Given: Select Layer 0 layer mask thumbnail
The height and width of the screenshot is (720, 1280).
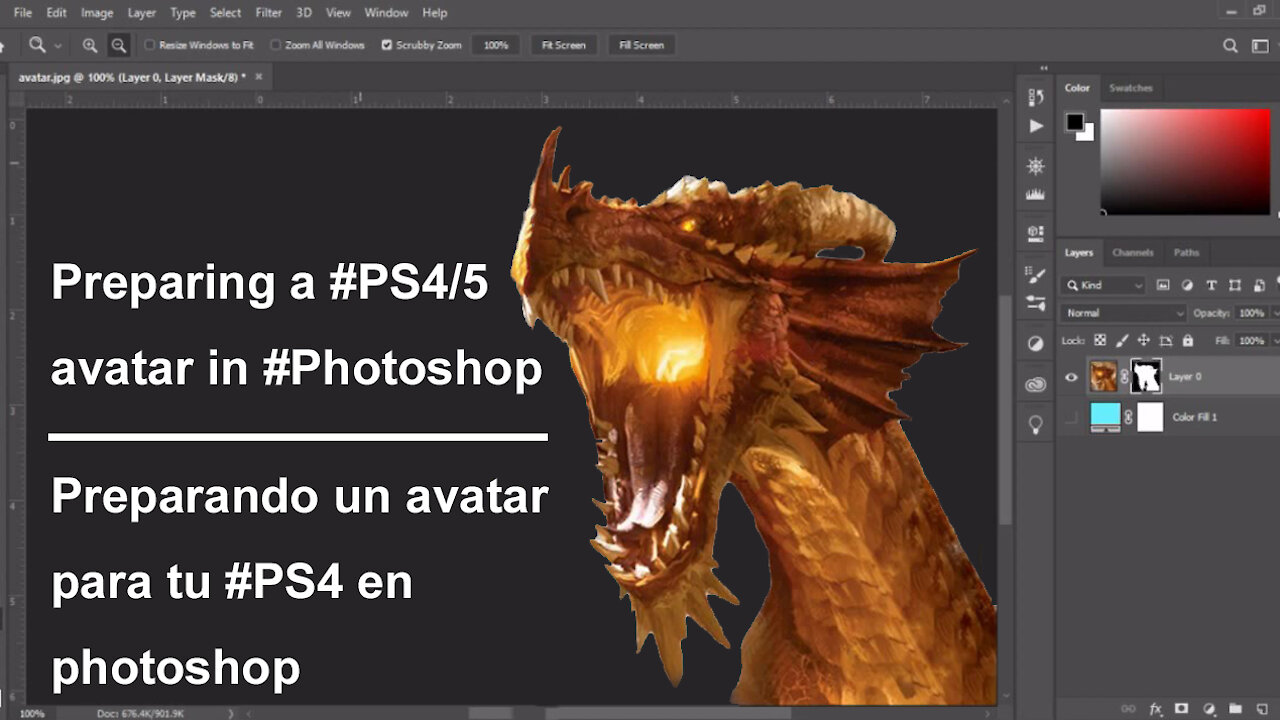Looking at the screenshot, I should pyautogui.click(x=1146, y=377).
